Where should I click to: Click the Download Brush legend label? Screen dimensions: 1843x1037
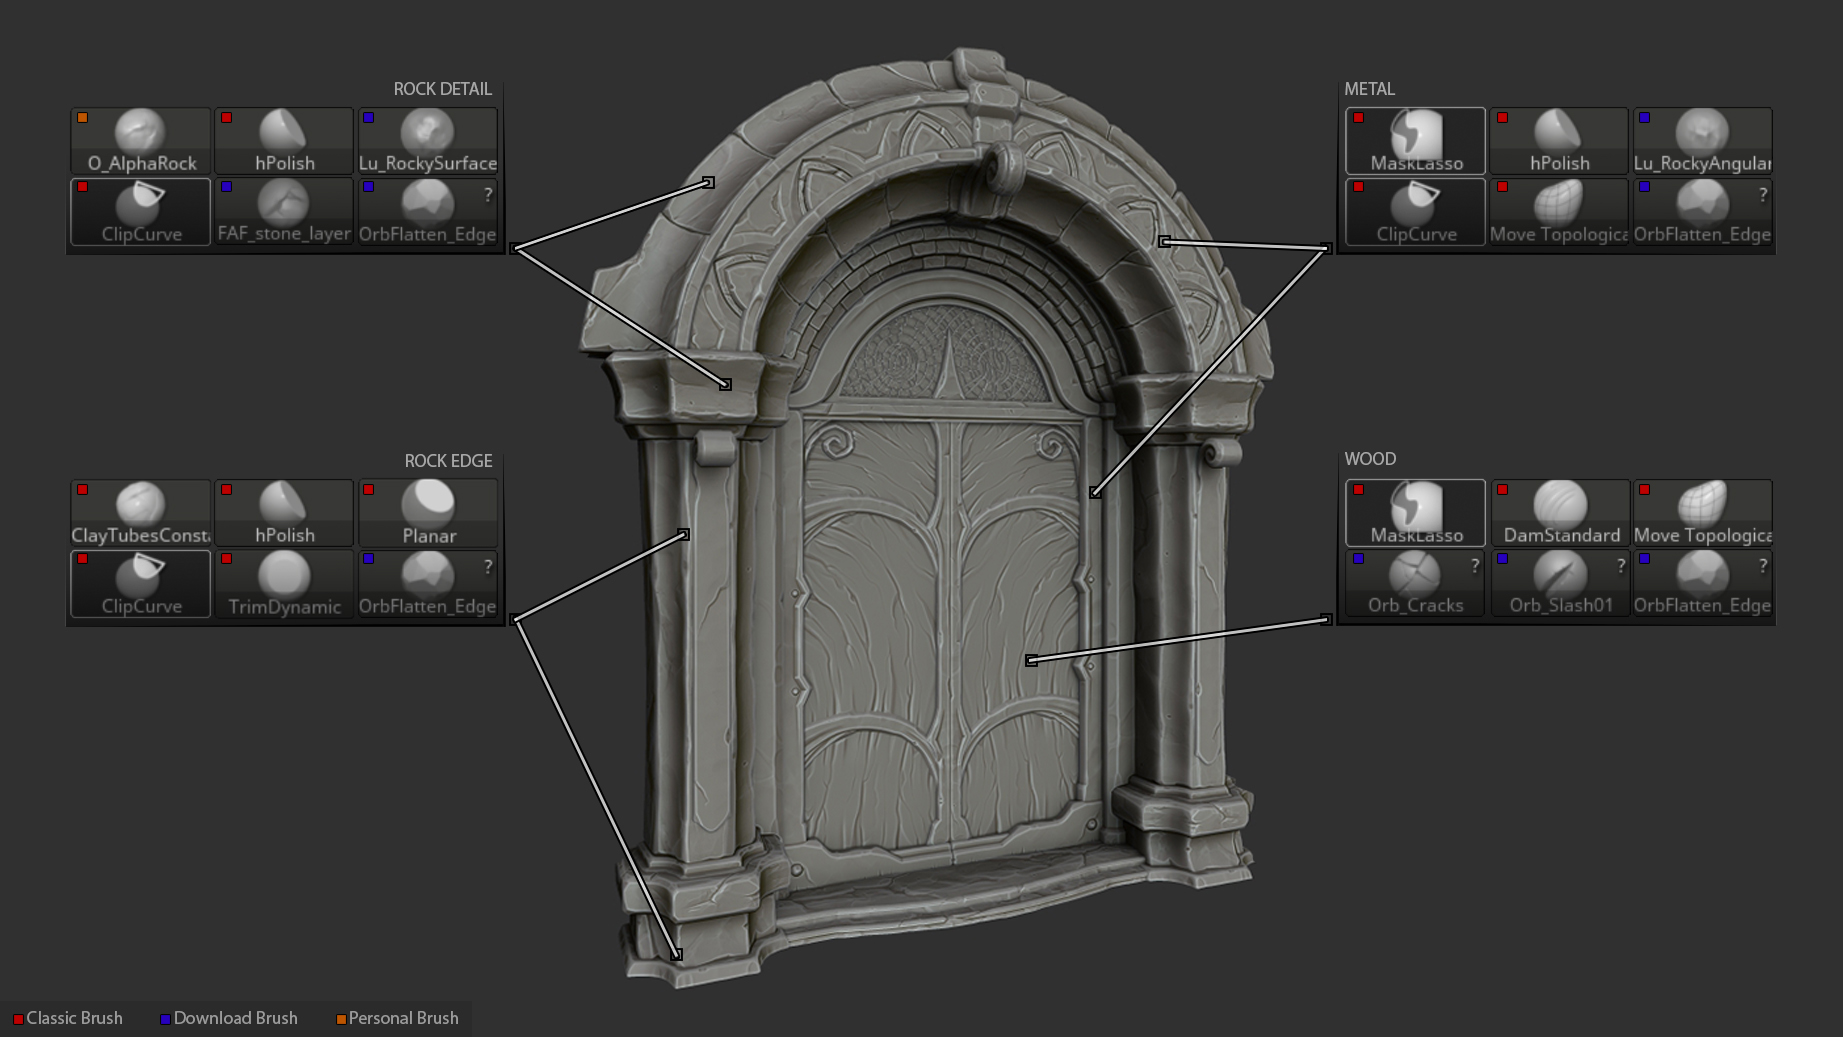point(236,1018)
